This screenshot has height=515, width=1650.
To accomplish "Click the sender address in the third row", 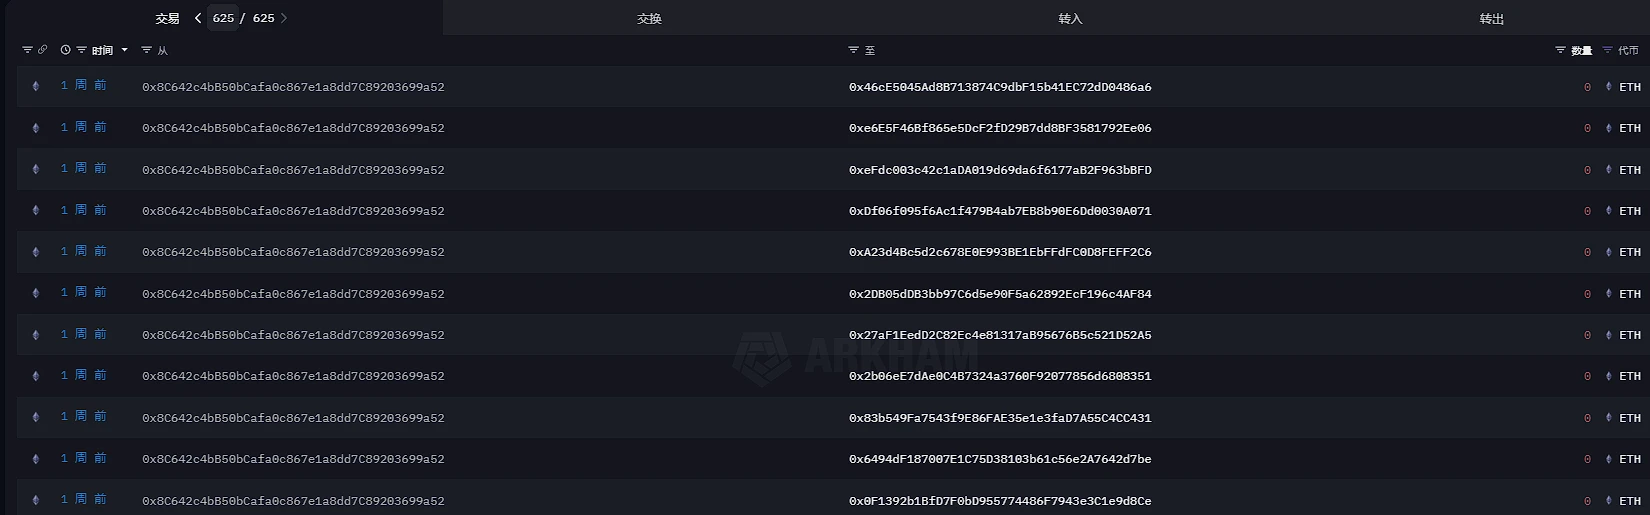I will point(293,170).
